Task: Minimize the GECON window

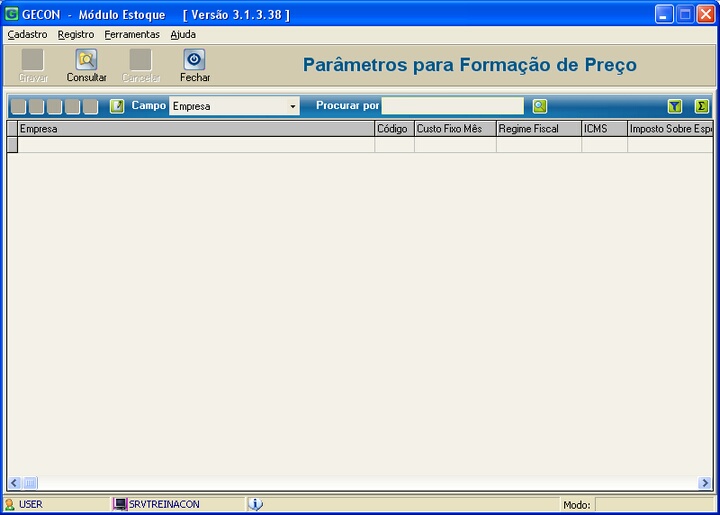Action: tap(664, 14)
